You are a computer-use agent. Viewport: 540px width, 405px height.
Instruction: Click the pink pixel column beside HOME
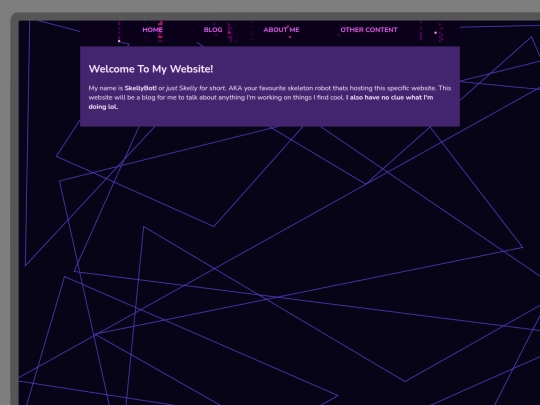[160, 32]
